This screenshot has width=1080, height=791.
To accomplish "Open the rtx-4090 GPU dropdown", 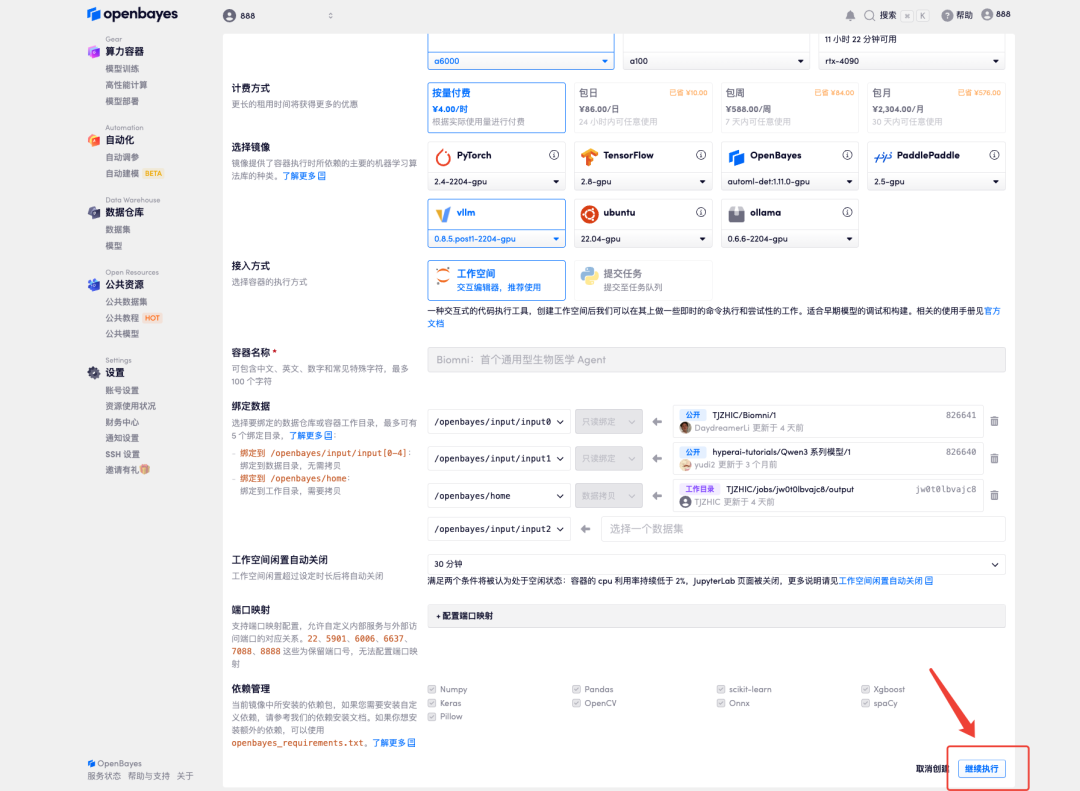I will (x=912, y=61).
